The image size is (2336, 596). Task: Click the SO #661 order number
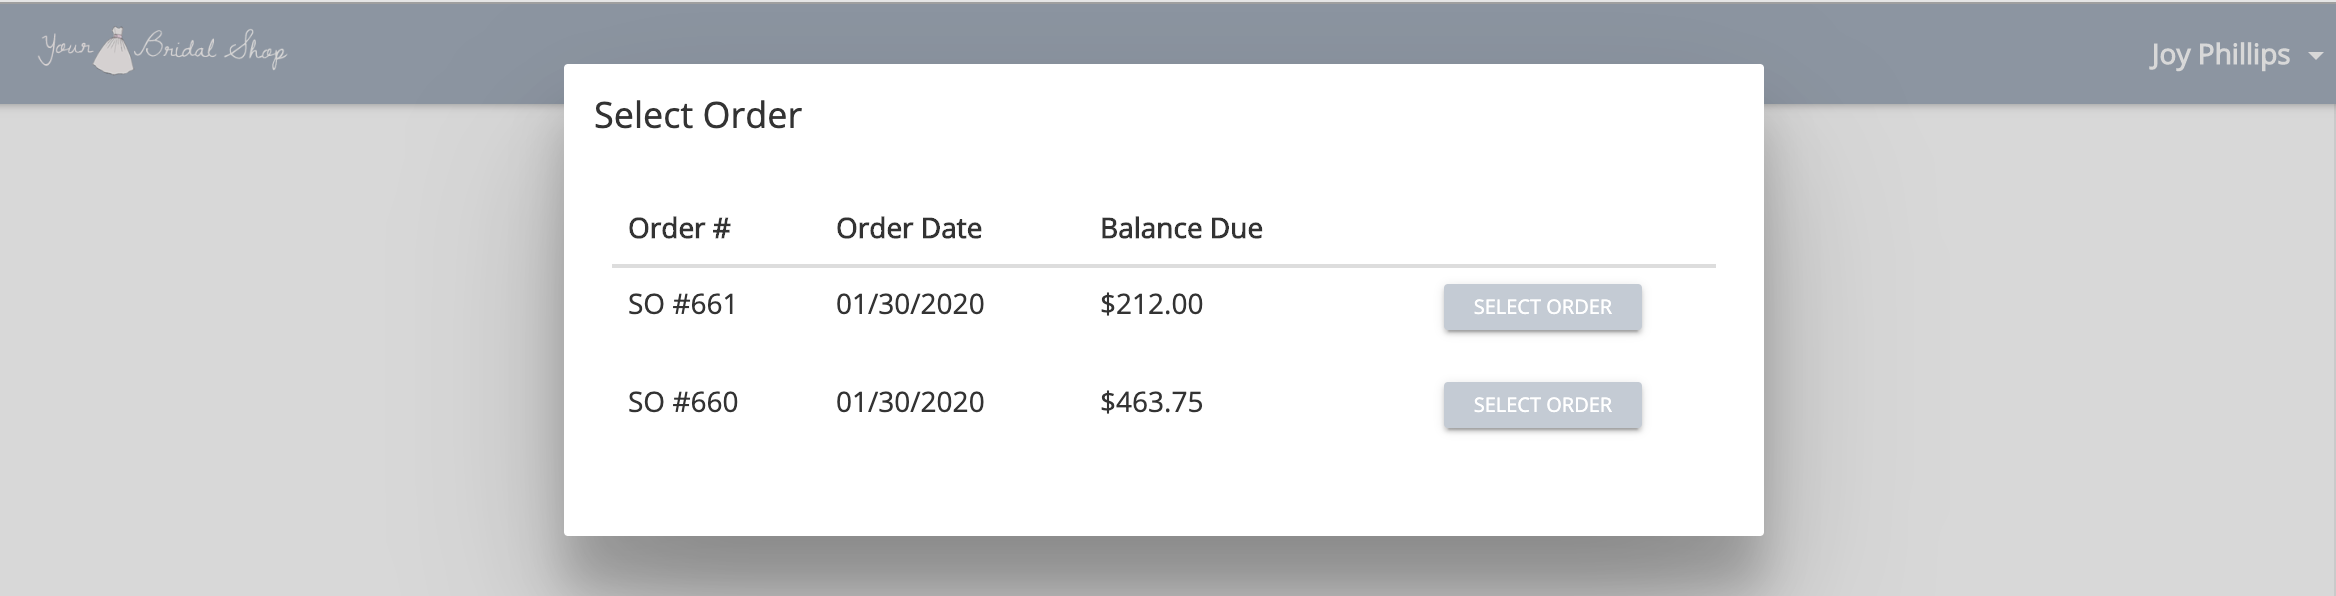[682, 304]
